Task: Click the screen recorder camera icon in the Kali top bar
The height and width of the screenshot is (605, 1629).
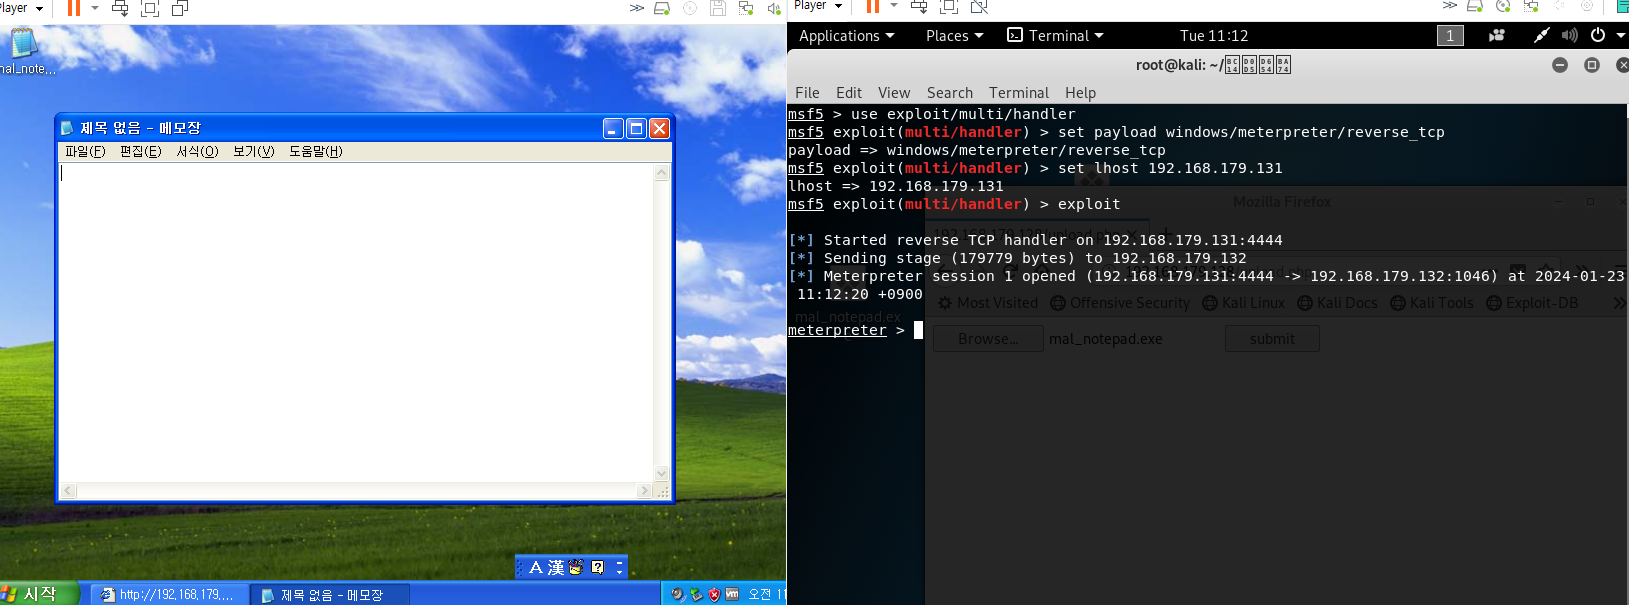Action: point(1497,36)
